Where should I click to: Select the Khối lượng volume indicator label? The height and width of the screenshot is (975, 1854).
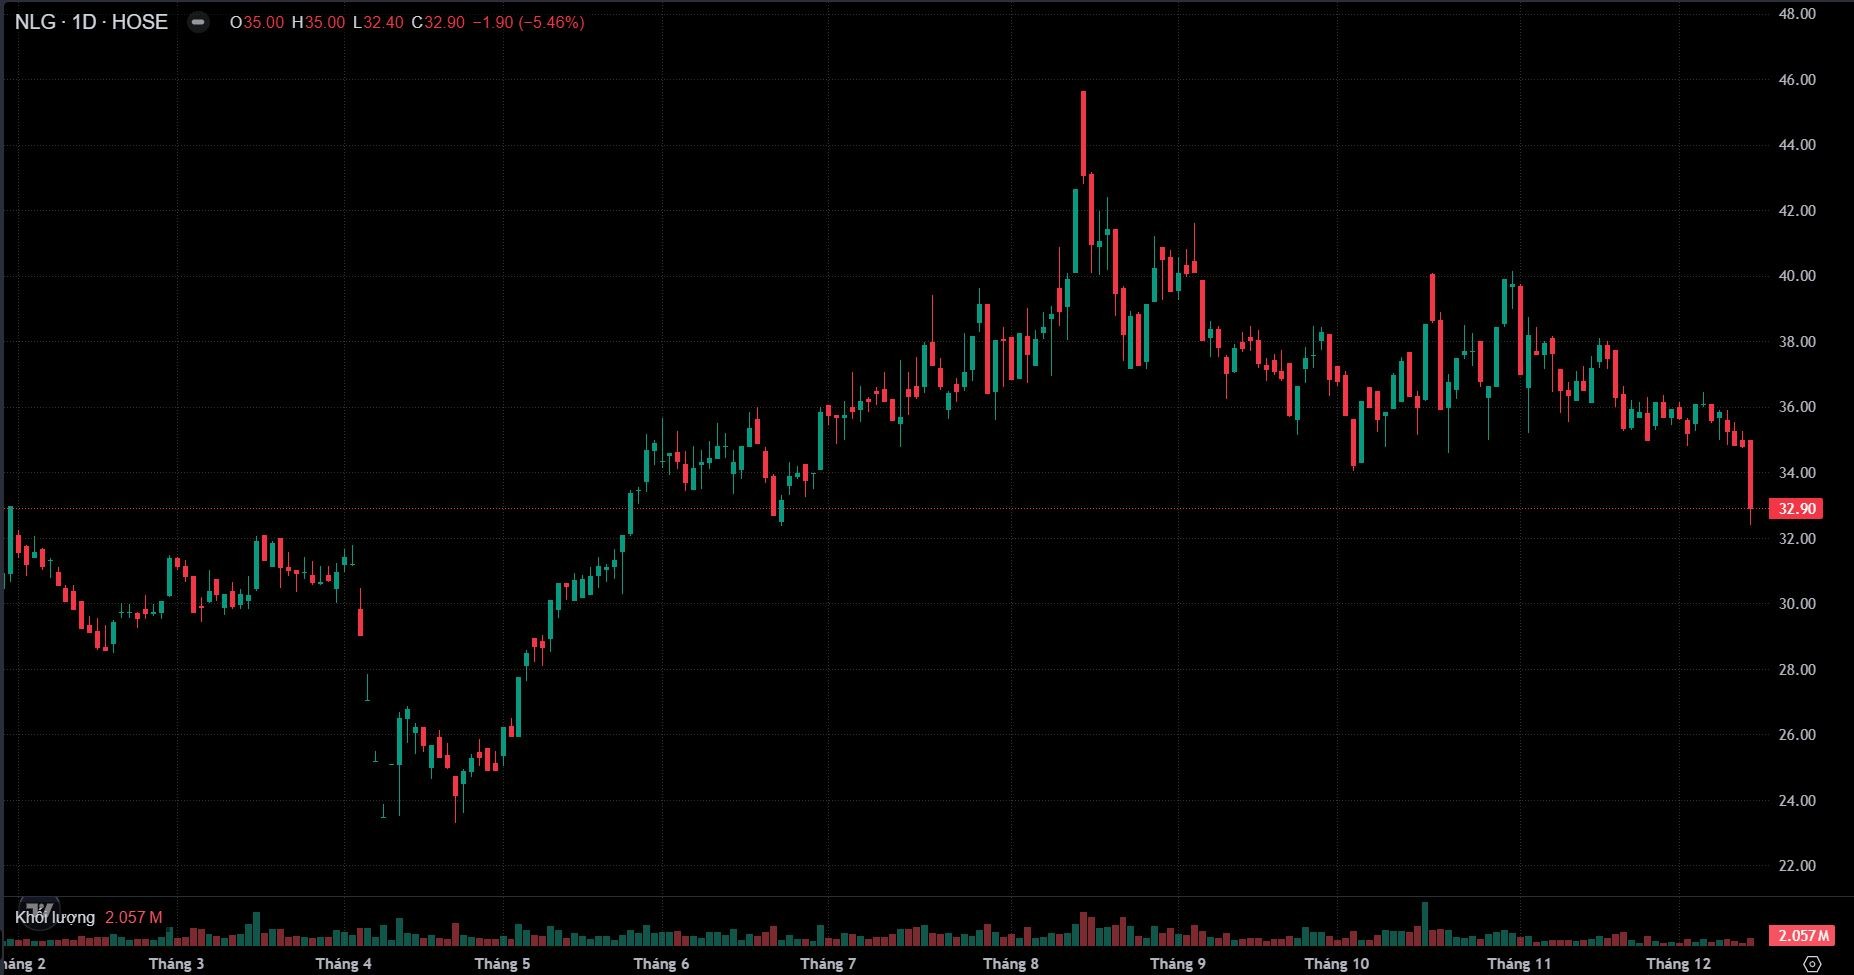(55, 917)
